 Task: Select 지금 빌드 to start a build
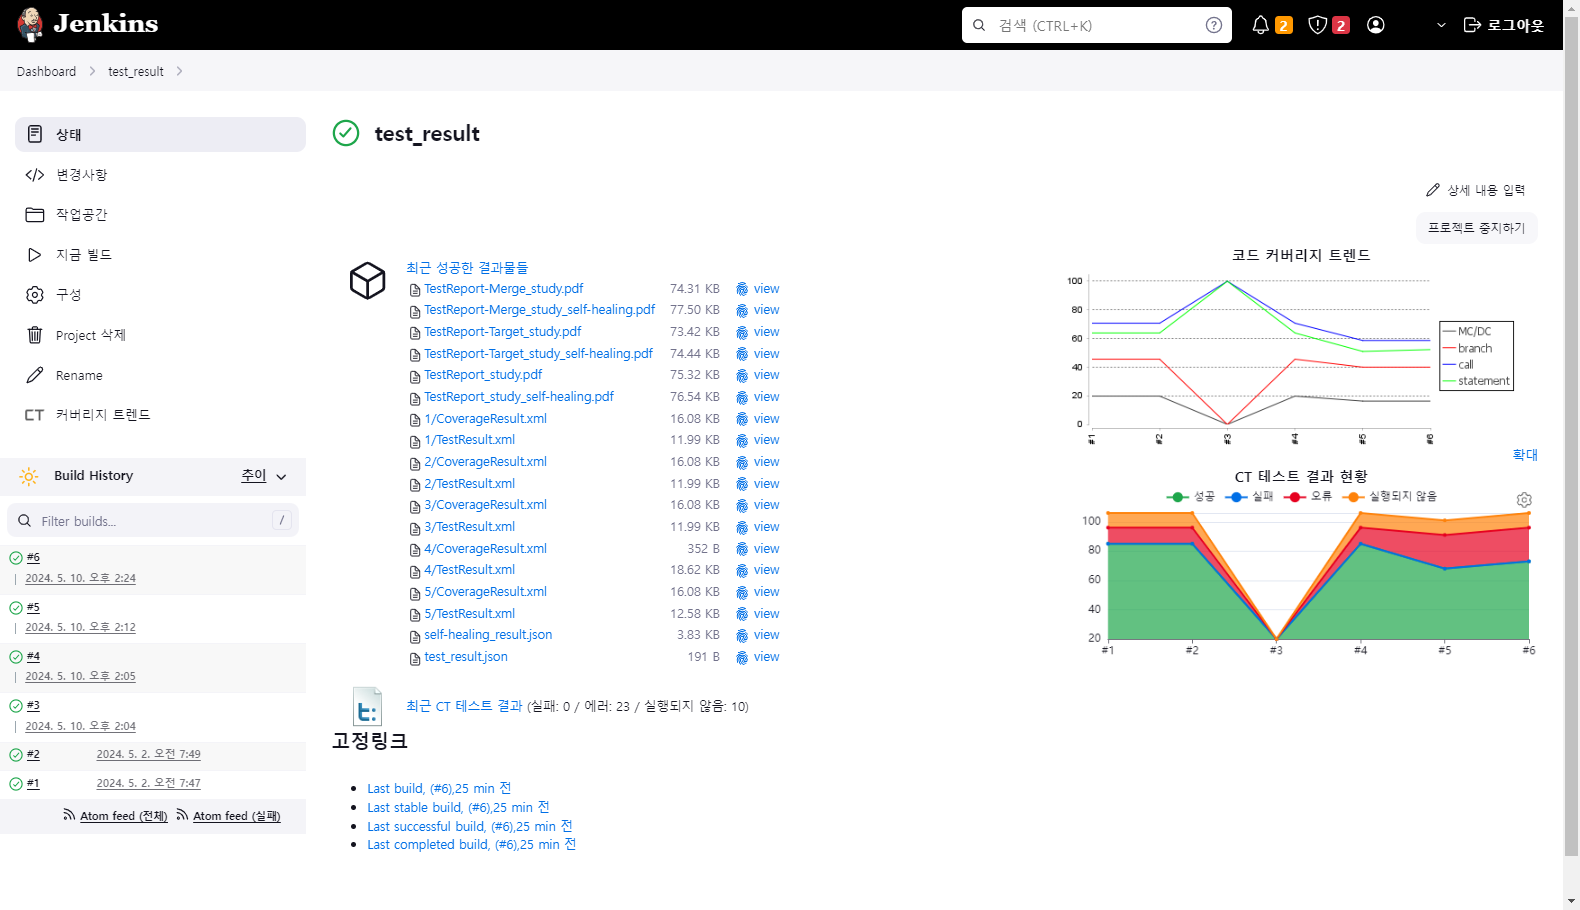pyautogui.click(x=160, y=255)
